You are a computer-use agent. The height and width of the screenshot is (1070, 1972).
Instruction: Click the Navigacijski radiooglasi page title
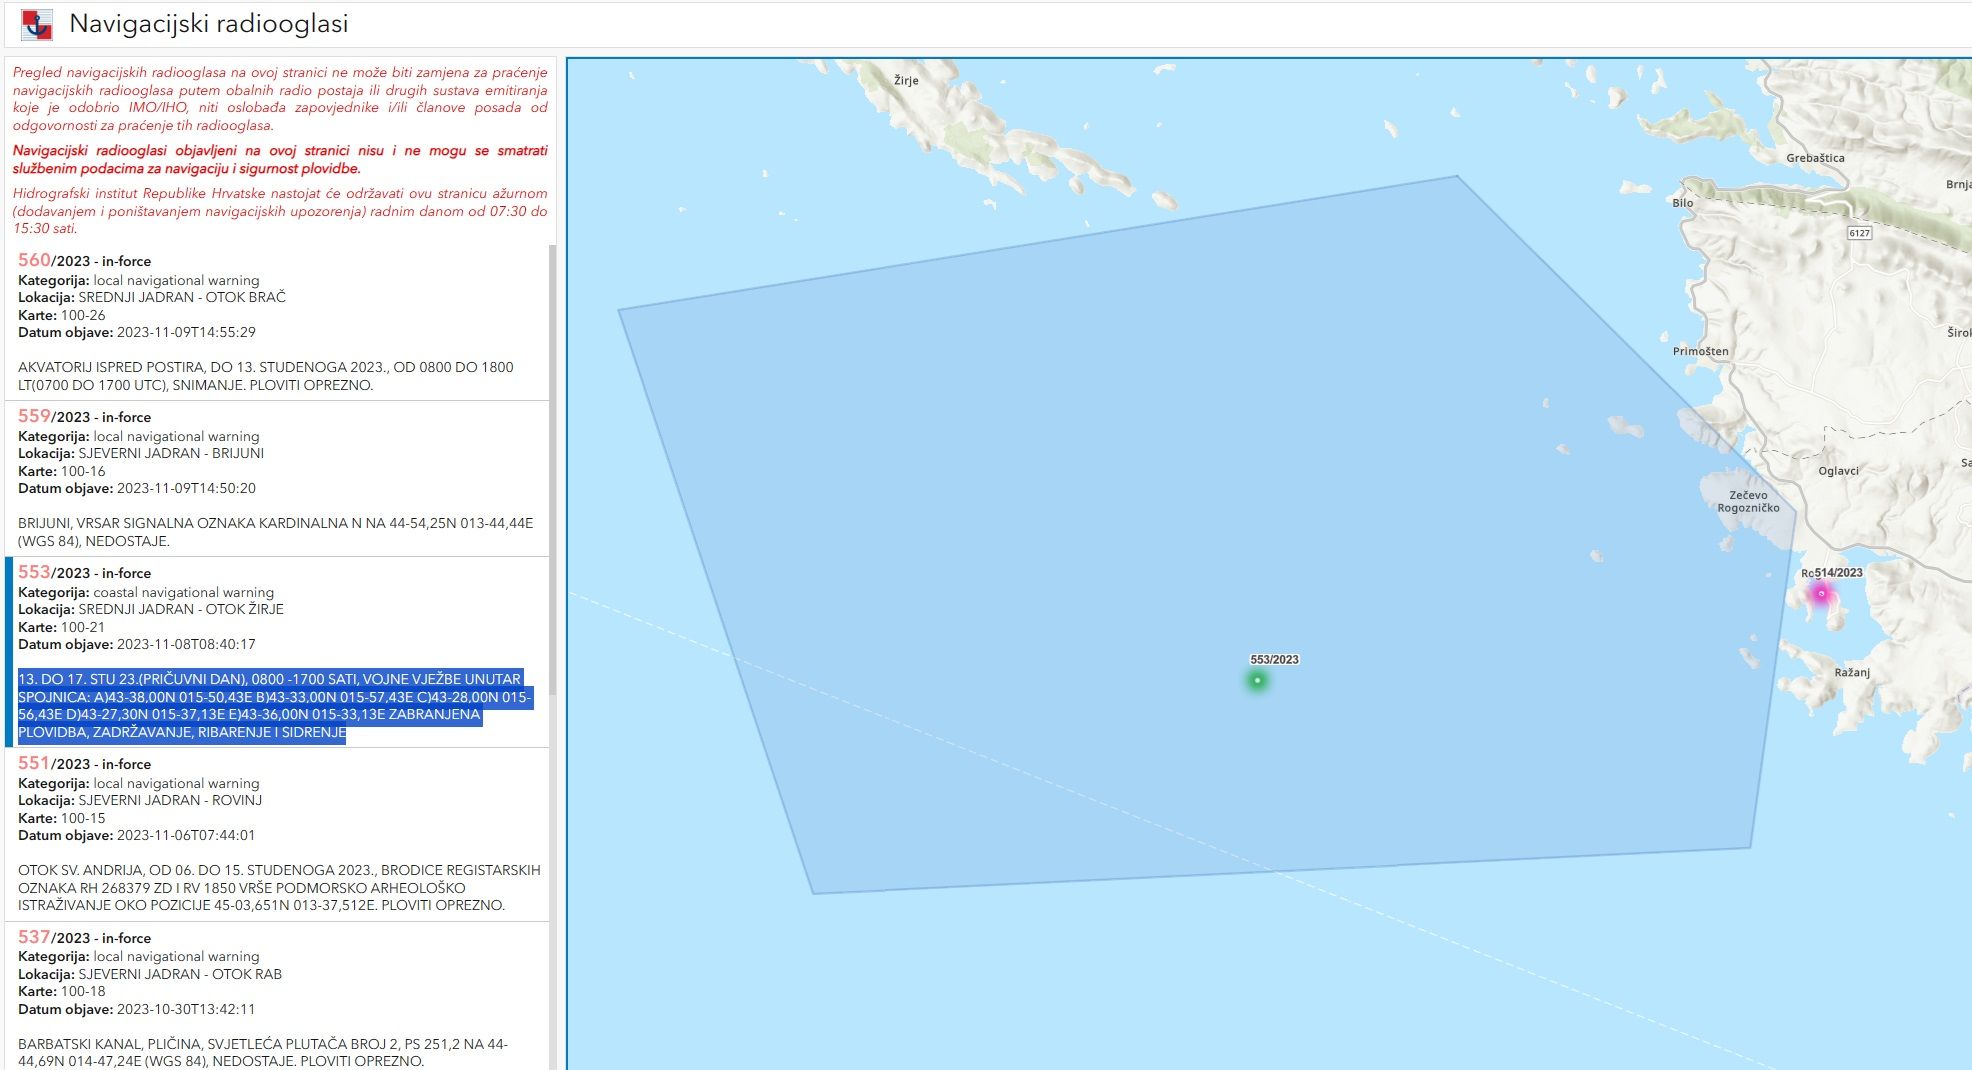pyautogui.click(x=208, y=24)
